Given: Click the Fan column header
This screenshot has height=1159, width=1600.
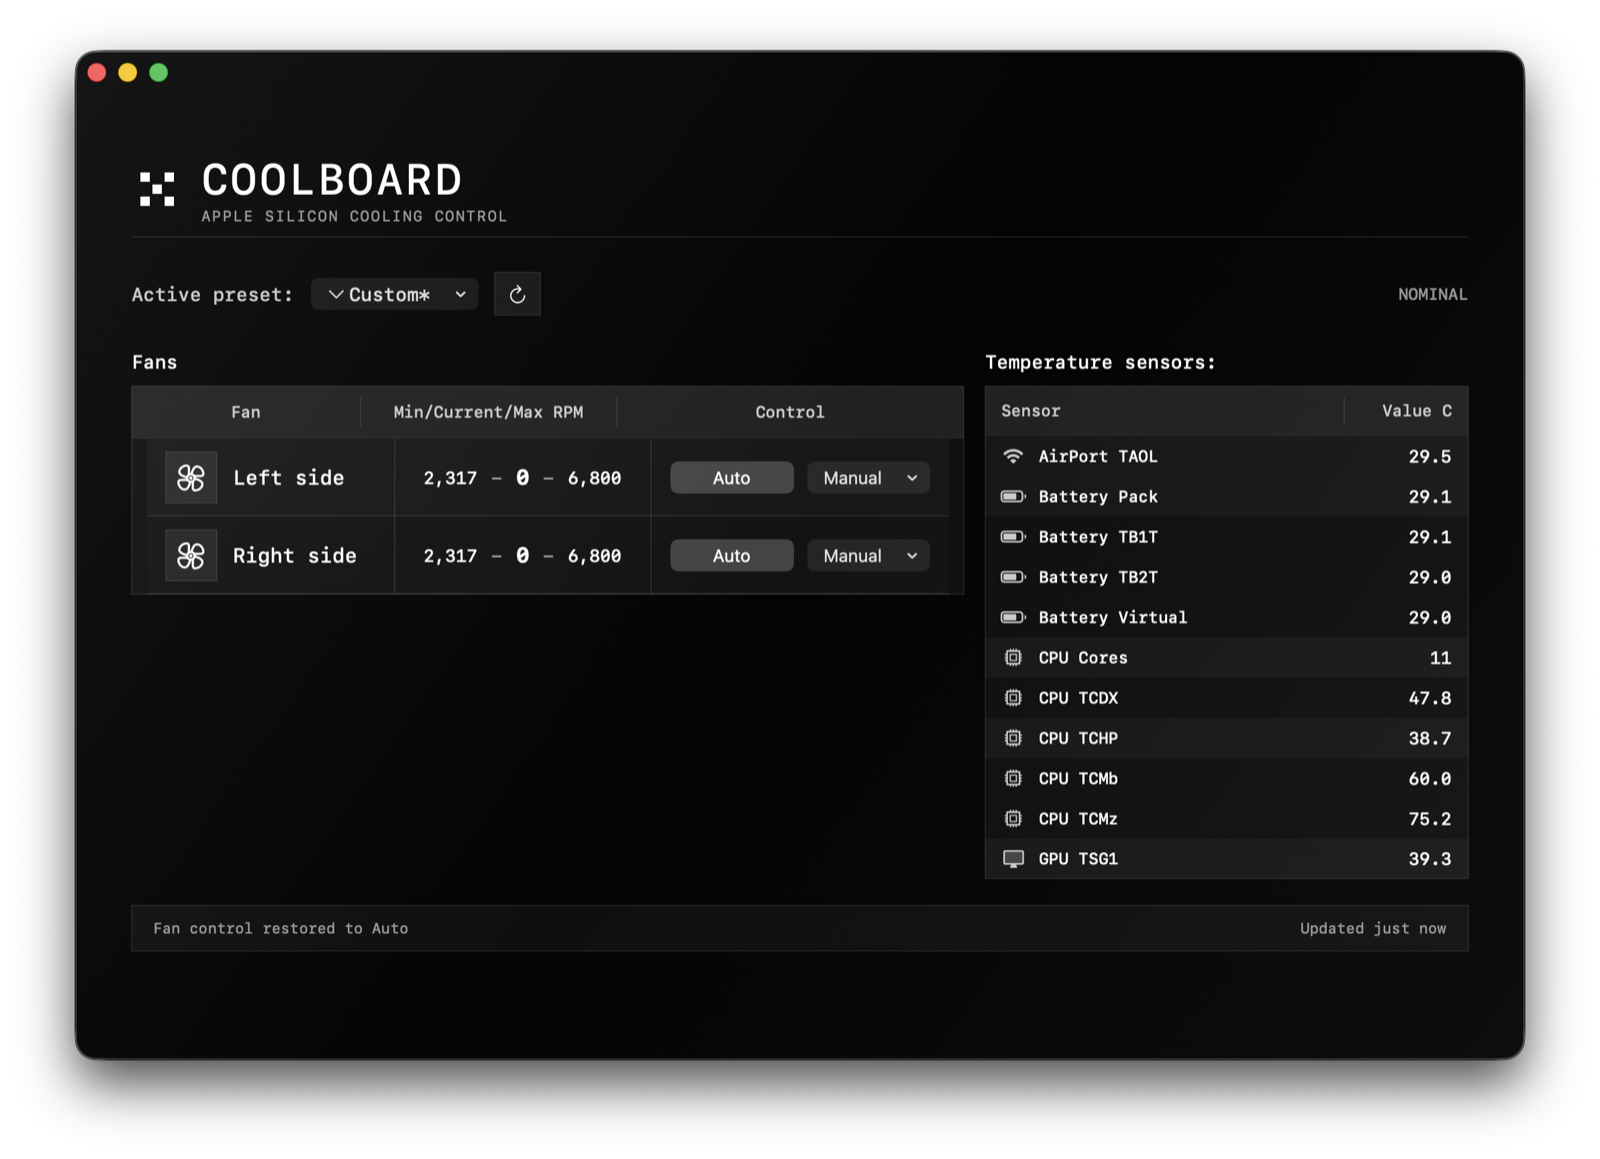Looking at the screenshot, I should pos(246,412).
